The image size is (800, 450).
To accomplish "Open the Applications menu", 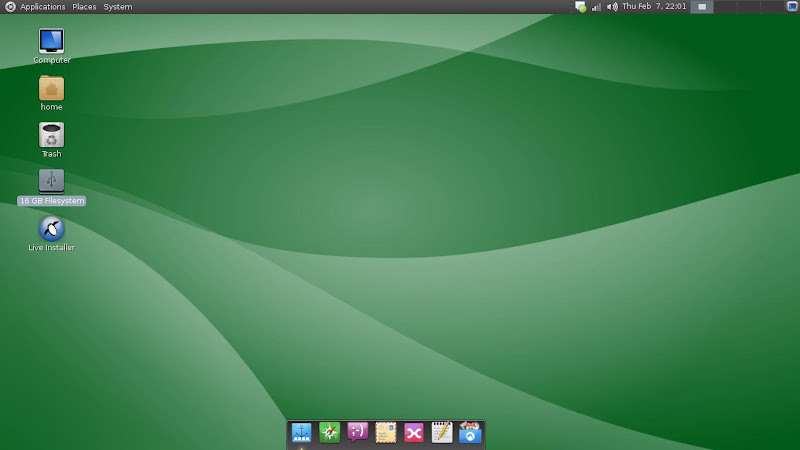I will 42,7.
